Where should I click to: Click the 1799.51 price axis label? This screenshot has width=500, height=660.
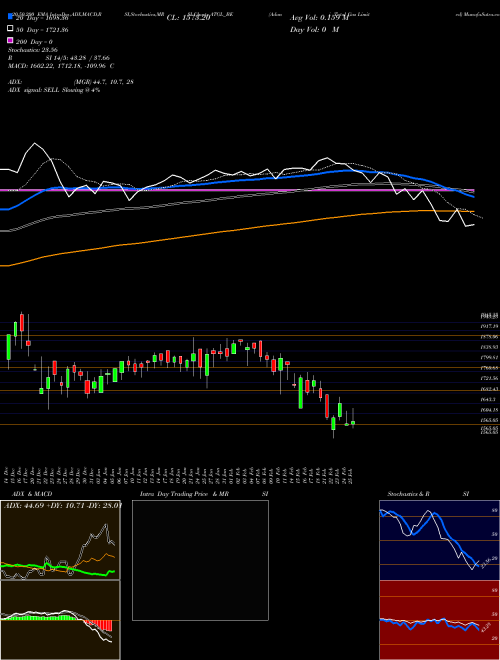tap(490, 357)
